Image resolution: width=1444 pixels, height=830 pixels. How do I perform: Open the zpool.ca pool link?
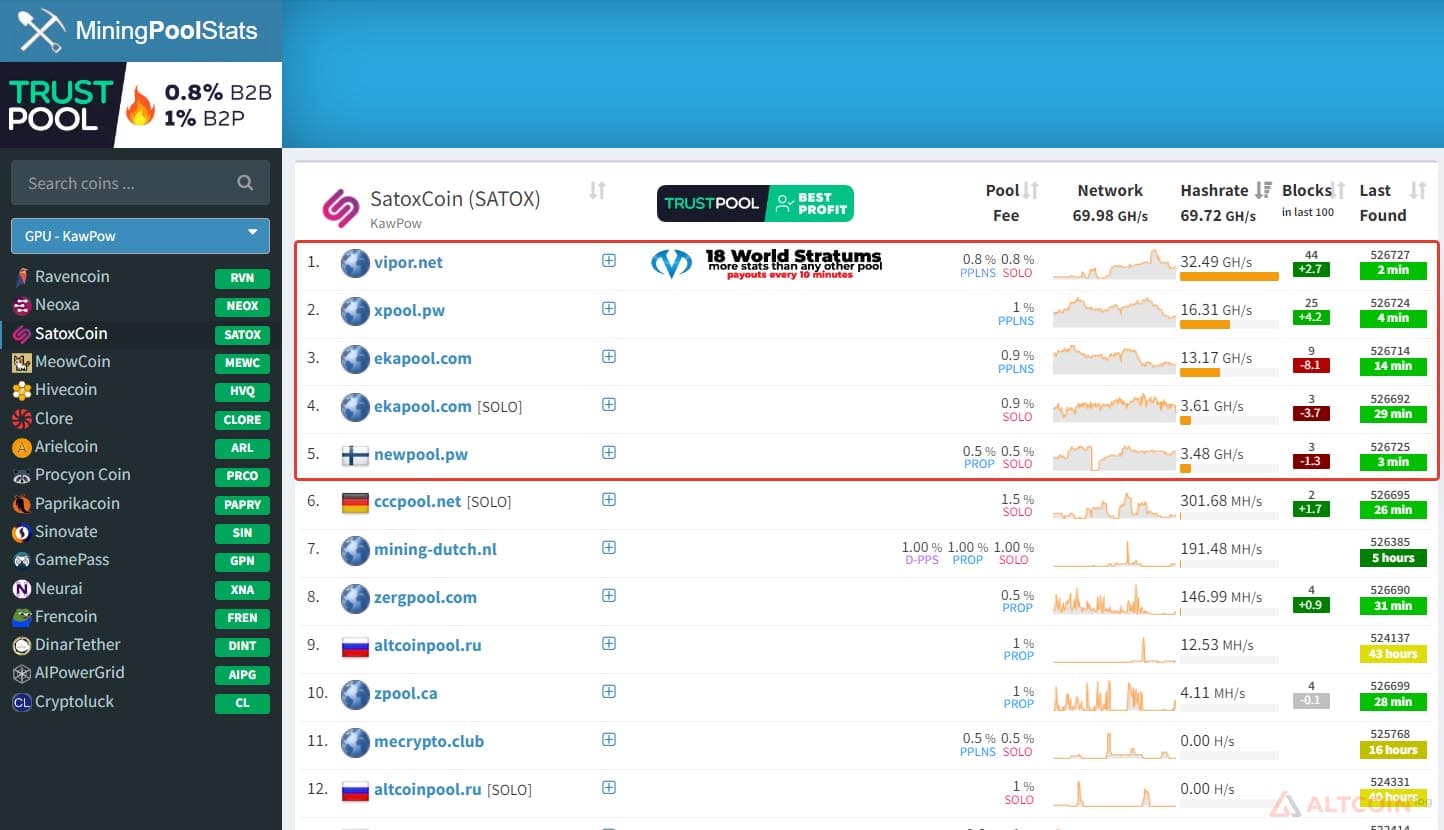[406, 693]
